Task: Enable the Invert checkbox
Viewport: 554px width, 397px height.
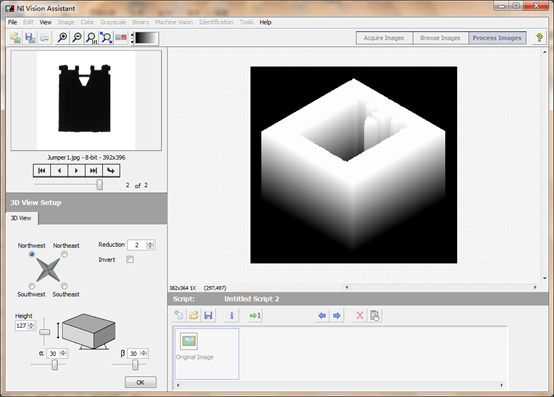Action: 130,260
